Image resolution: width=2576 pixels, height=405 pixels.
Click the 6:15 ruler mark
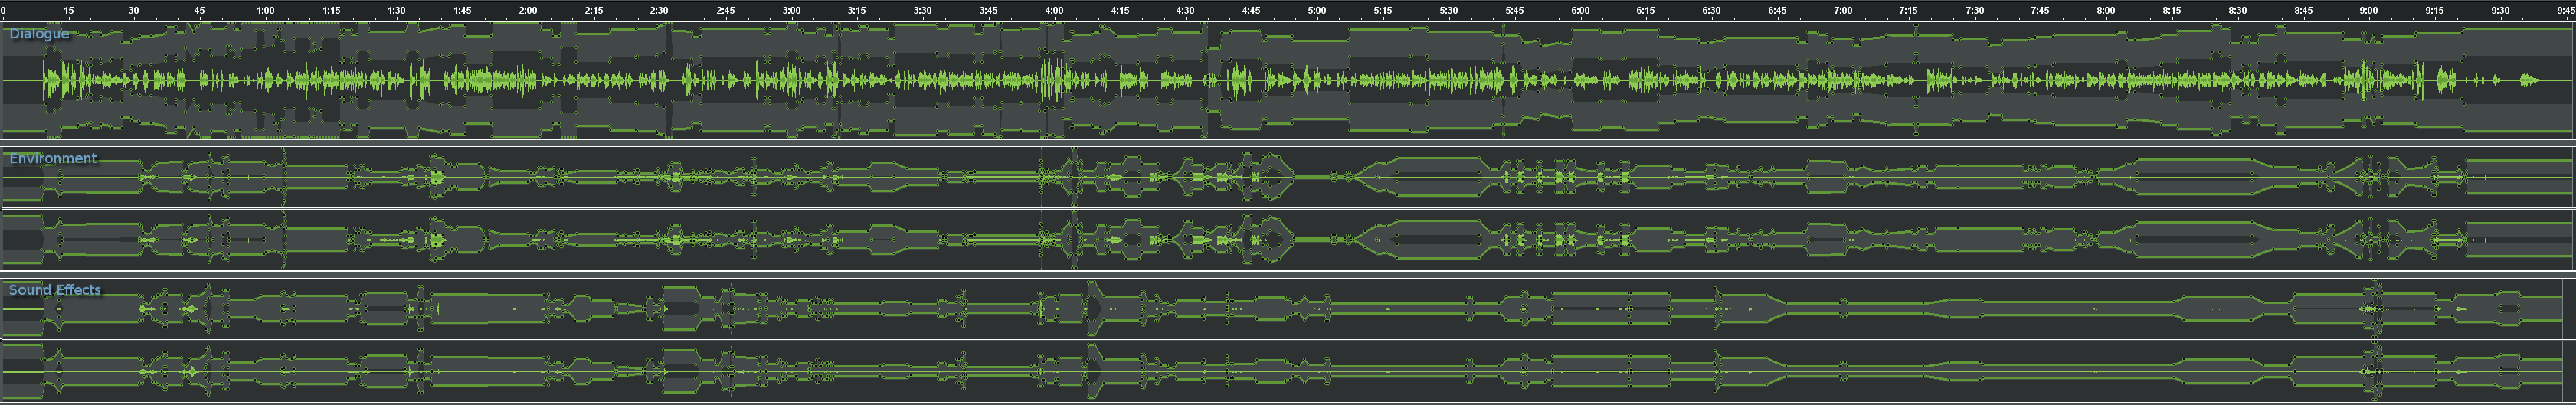(x=1645, y=11)
